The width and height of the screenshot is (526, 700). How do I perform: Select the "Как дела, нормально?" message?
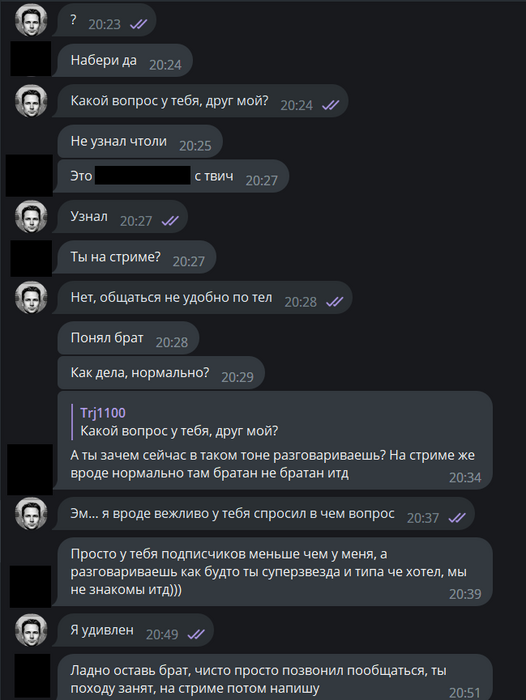tap(161, 373)
